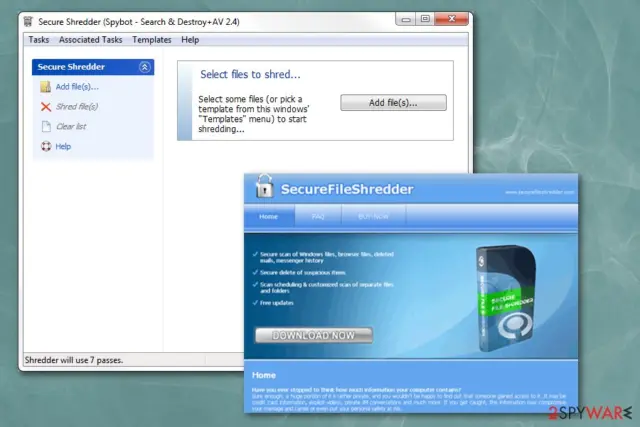
Task: Click the Add file(s) folder icon in sidebar
Action: [45, 87]
